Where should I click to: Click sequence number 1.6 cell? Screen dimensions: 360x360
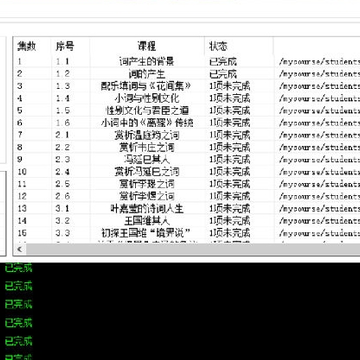tap(63, 123)
